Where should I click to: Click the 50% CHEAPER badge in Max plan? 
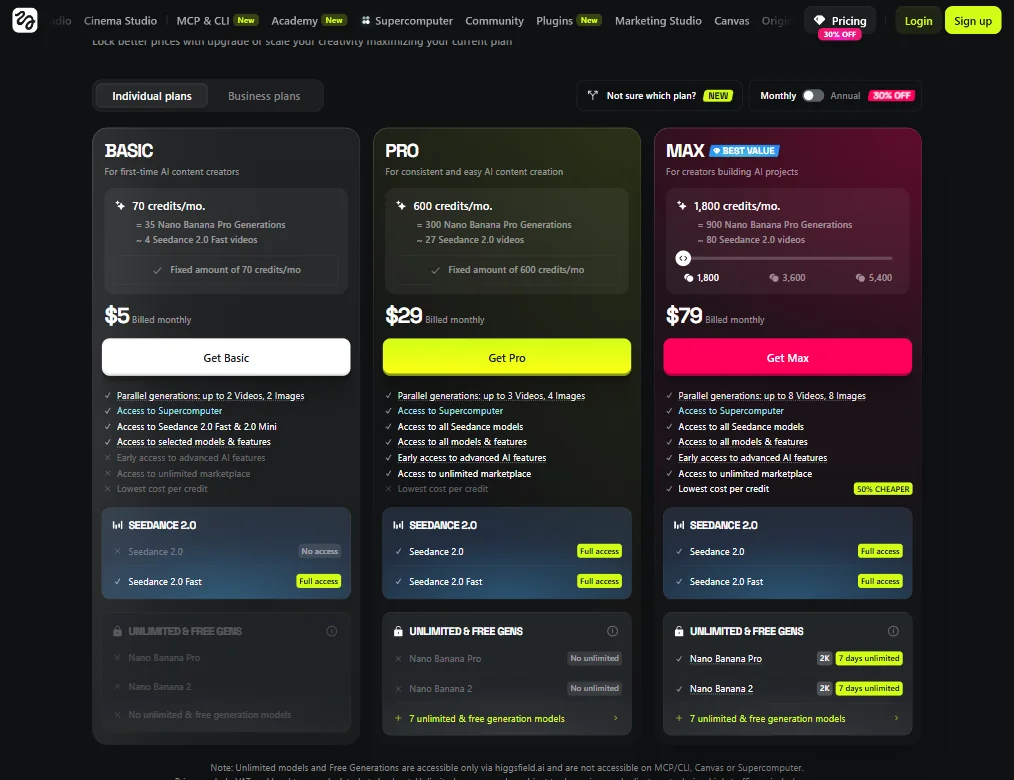883,489
